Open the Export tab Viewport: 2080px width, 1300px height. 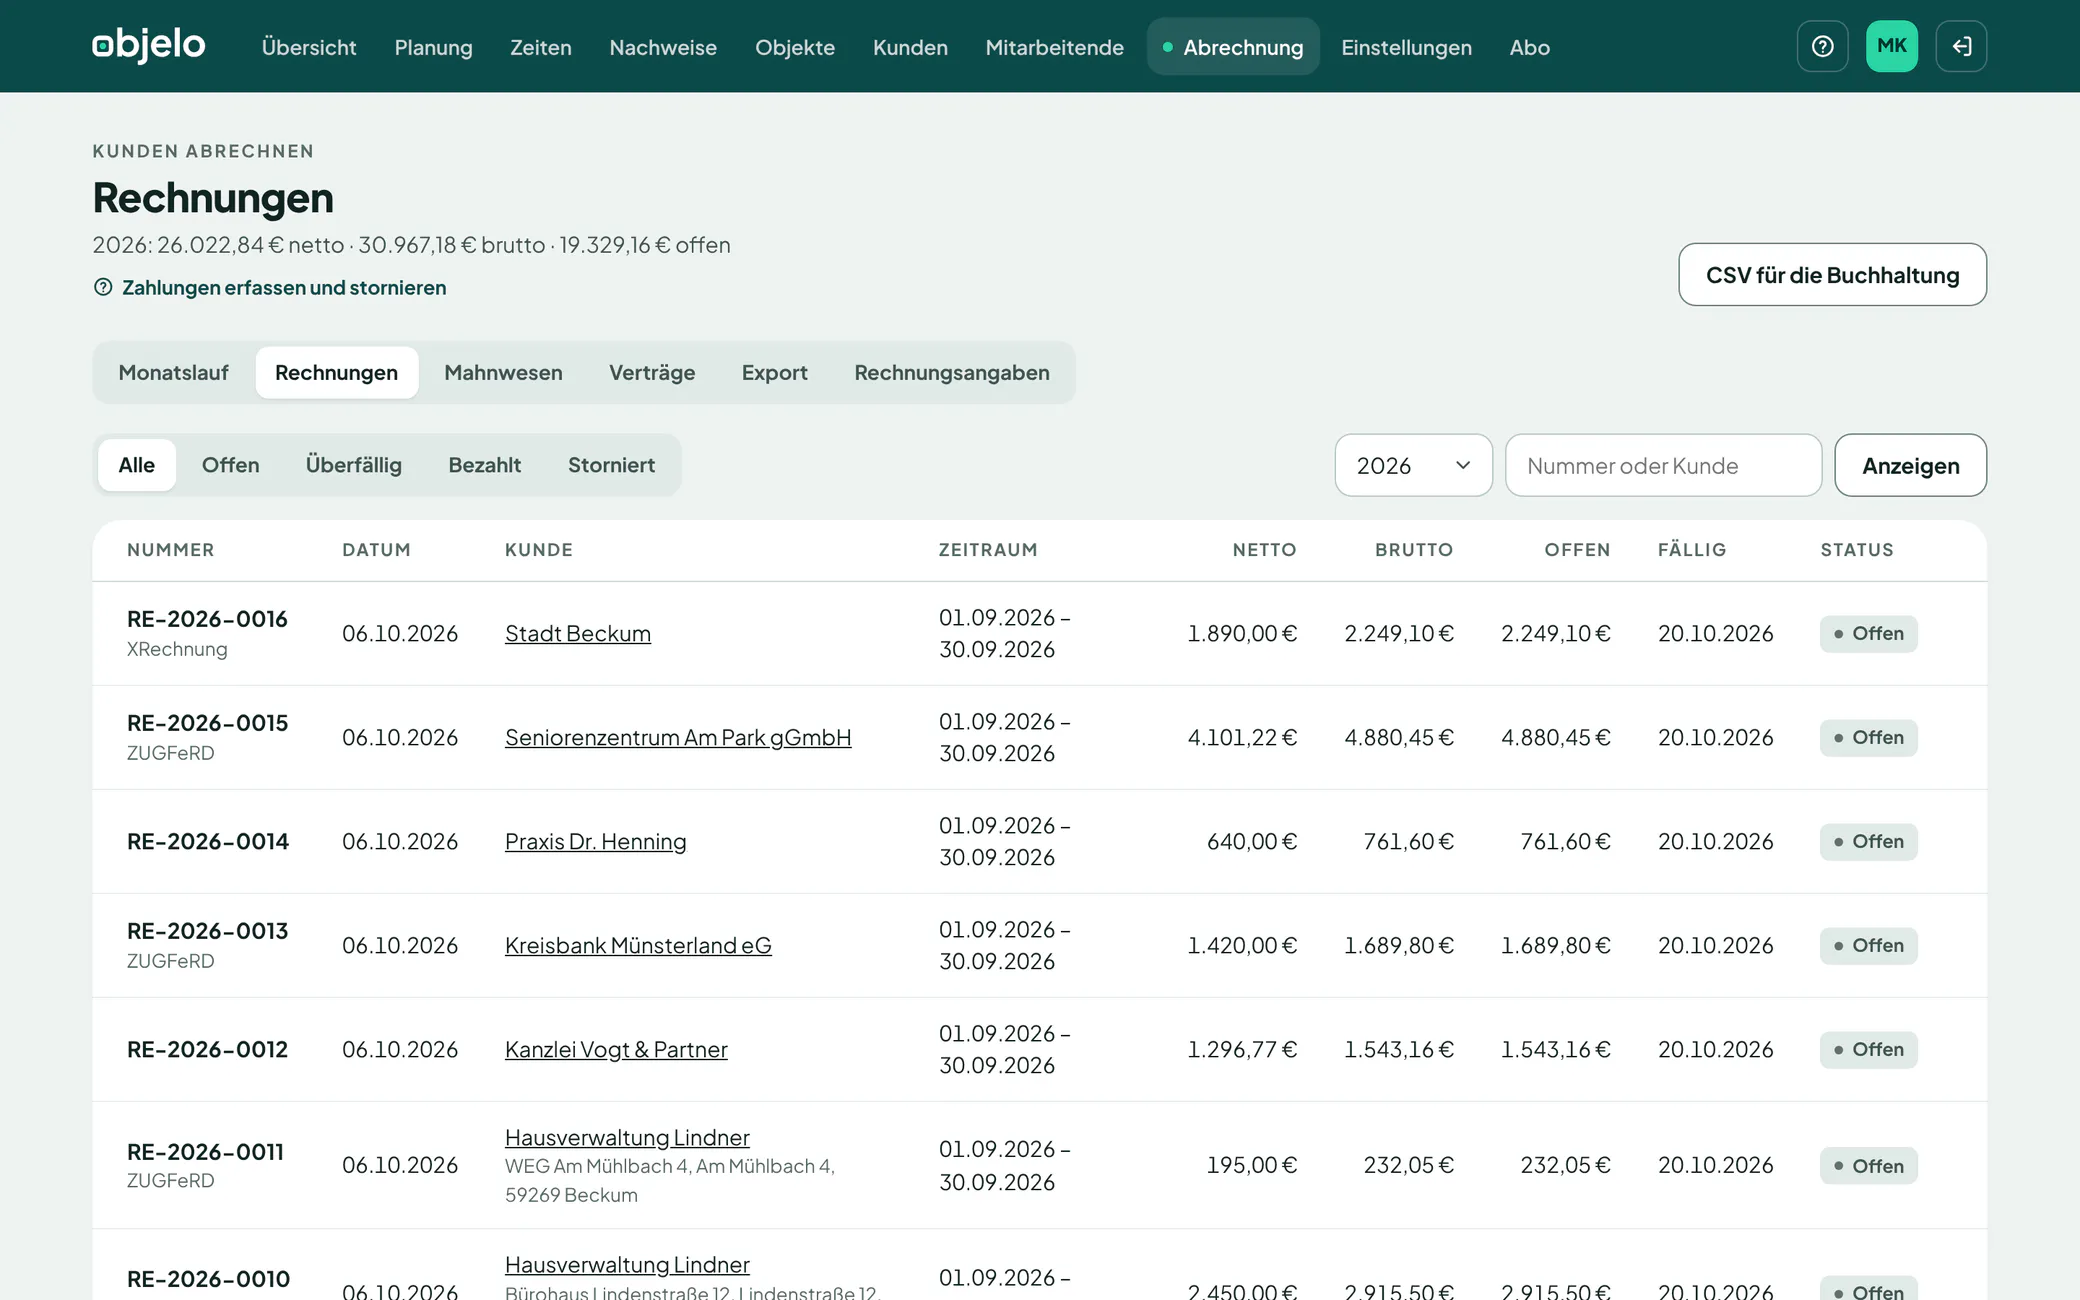click(x=774, y=373)
